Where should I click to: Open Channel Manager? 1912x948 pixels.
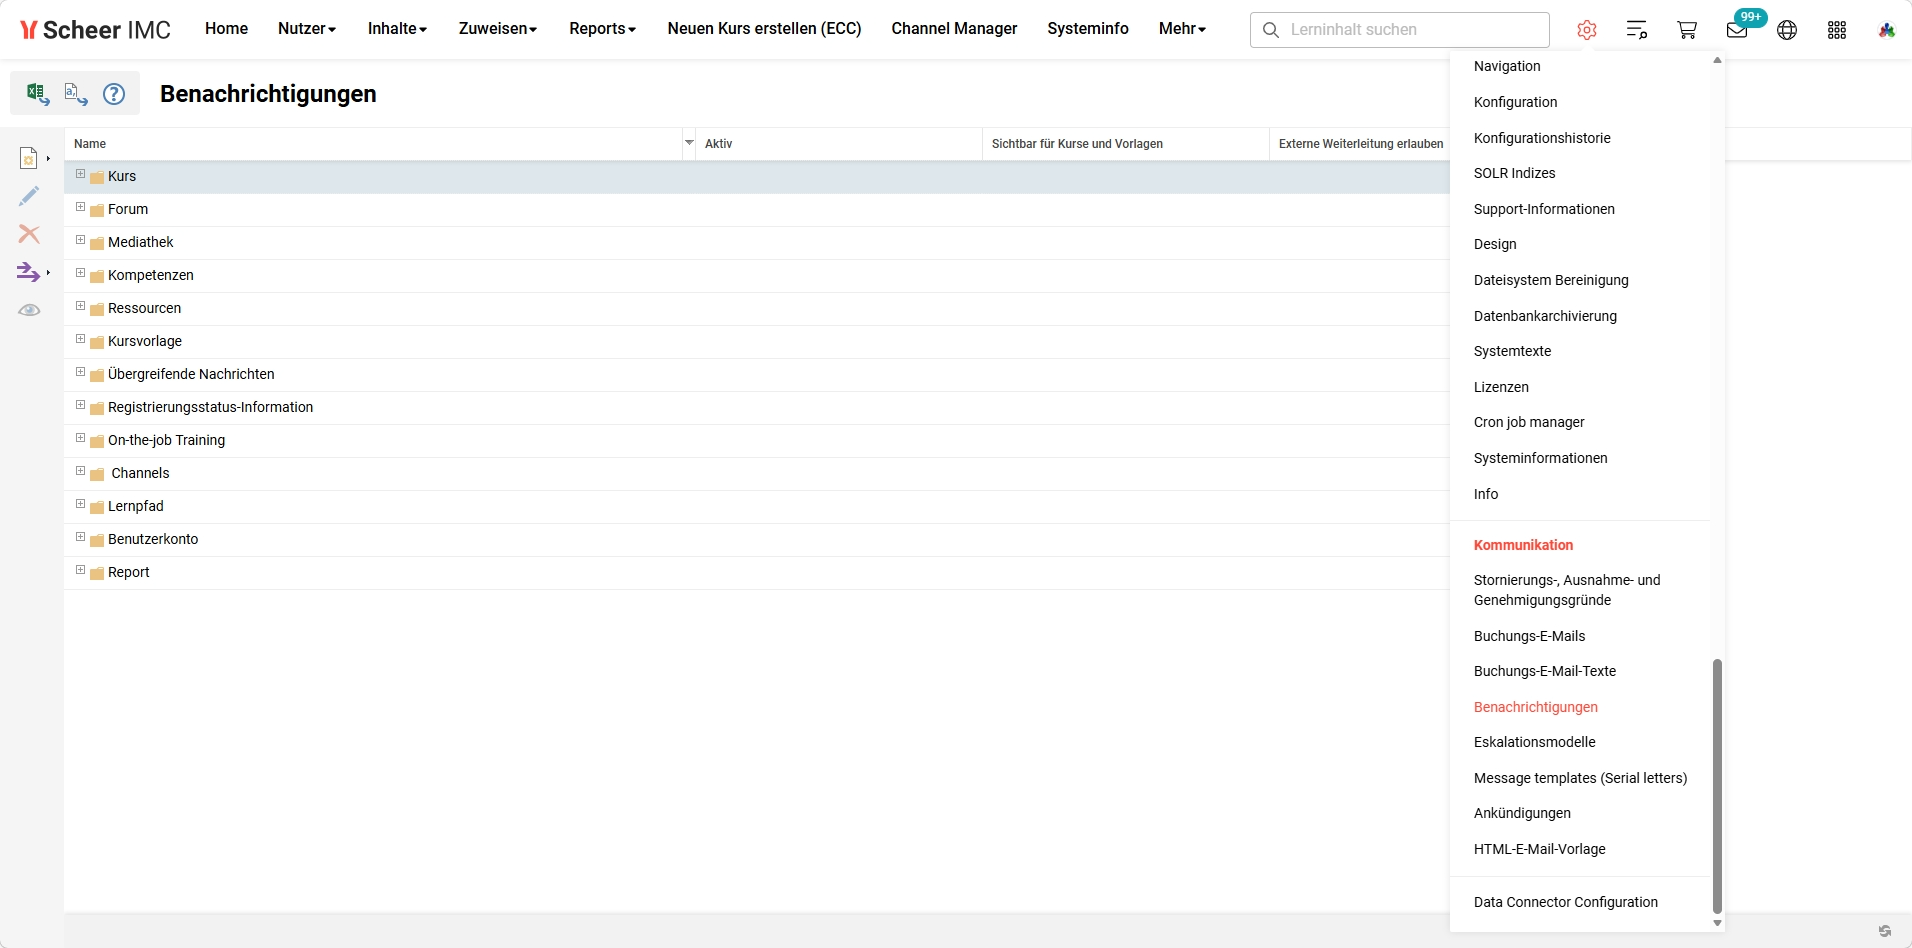[x=954, y=29]
